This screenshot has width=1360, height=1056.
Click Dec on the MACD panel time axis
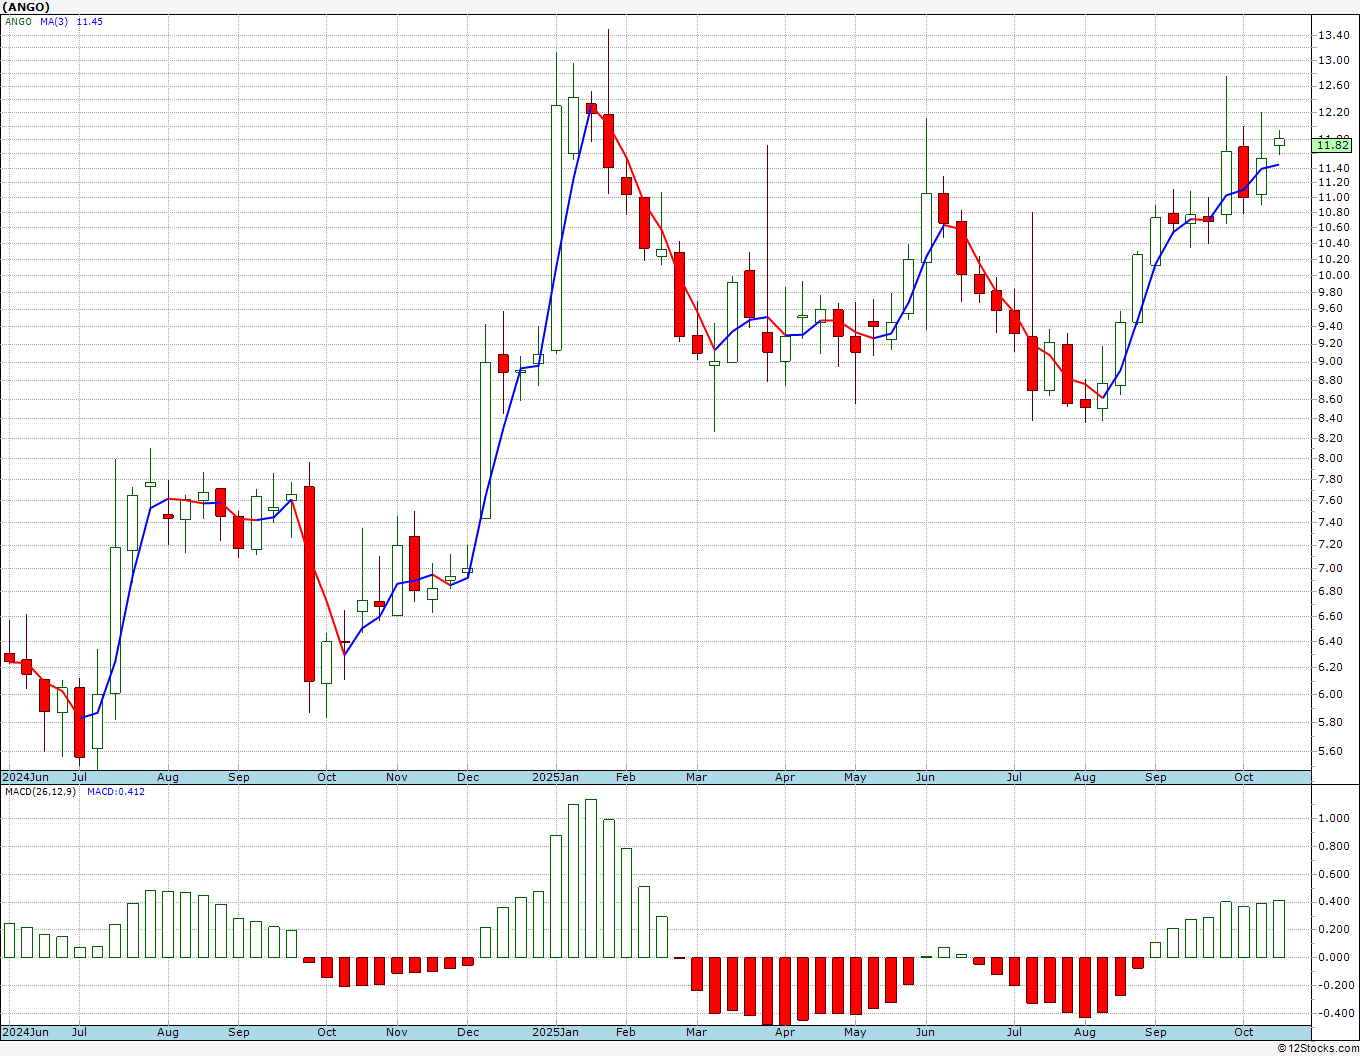pos(468,1032)
